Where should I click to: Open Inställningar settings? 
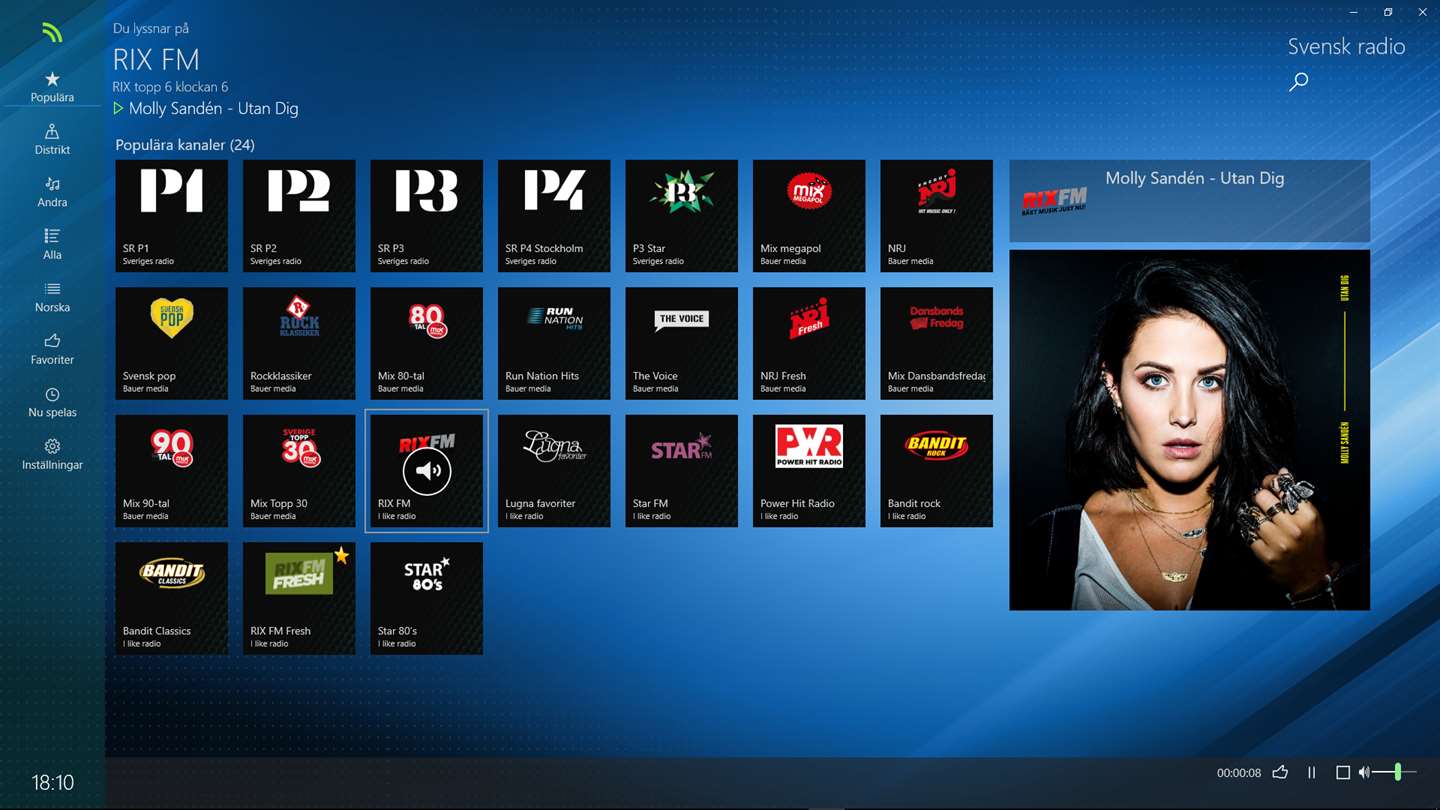[x=52, y=454]
